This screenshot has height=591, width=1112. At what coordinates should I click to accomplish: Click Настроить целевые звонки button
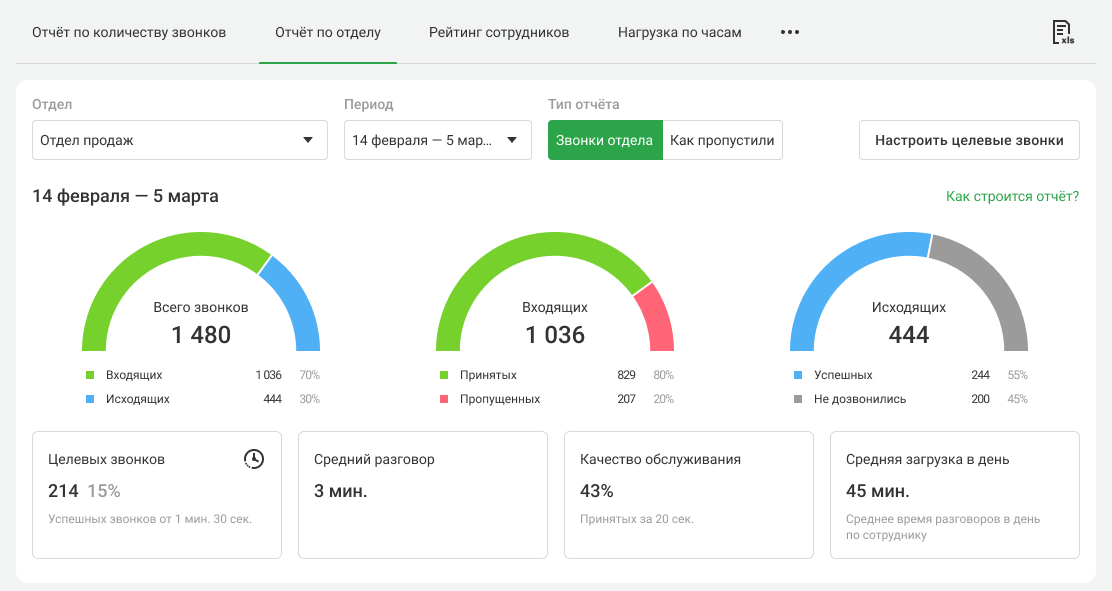pos(969,141)
